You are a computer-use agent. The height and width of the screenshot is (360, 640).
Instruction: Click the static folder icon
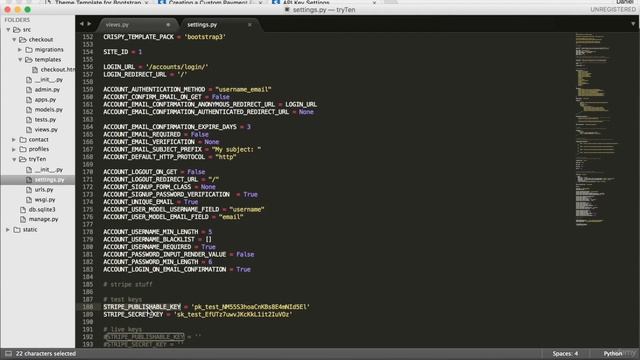click(x=17, y=230)
